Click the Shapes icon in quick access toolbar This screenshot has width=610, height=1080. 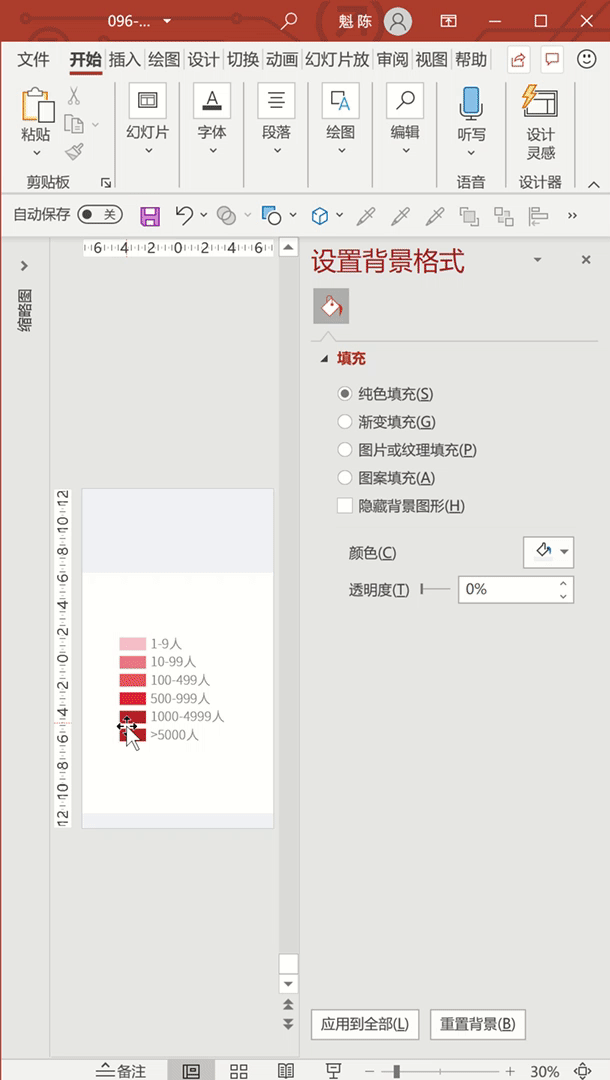(271, 216)
